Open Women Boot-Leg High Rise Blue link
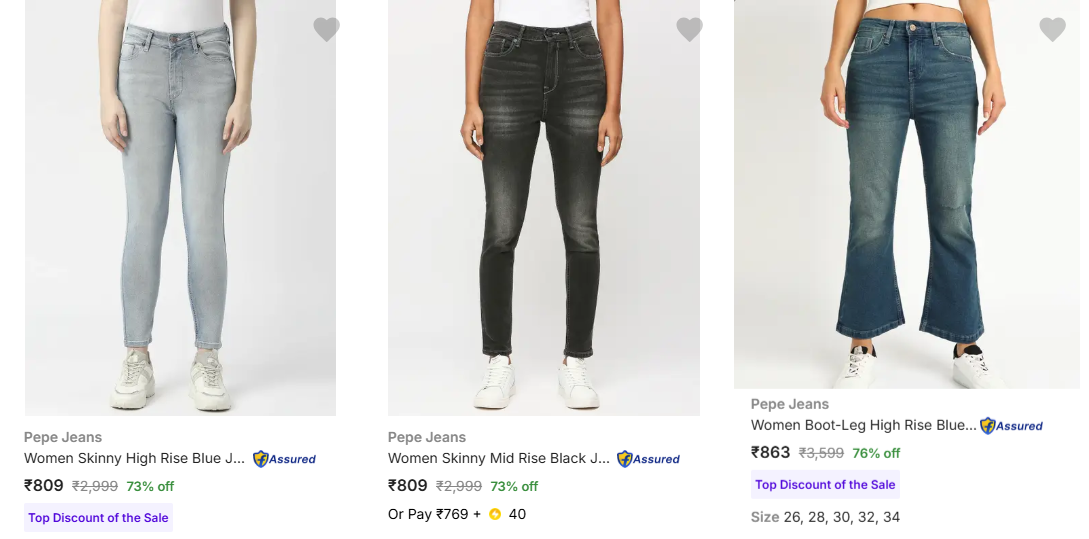Screen dimensions: 1089x539 tap(863, 425)
